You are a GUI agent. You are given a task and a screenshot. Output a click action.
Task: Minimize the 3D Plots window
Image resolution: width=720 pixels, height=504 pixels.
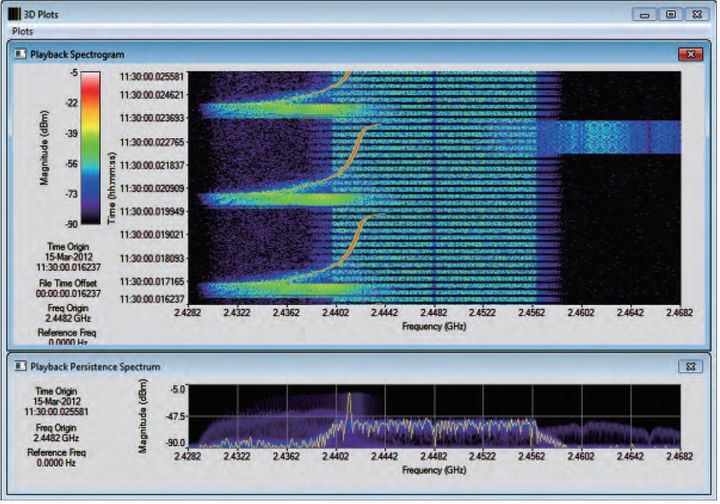click(645, 14)
